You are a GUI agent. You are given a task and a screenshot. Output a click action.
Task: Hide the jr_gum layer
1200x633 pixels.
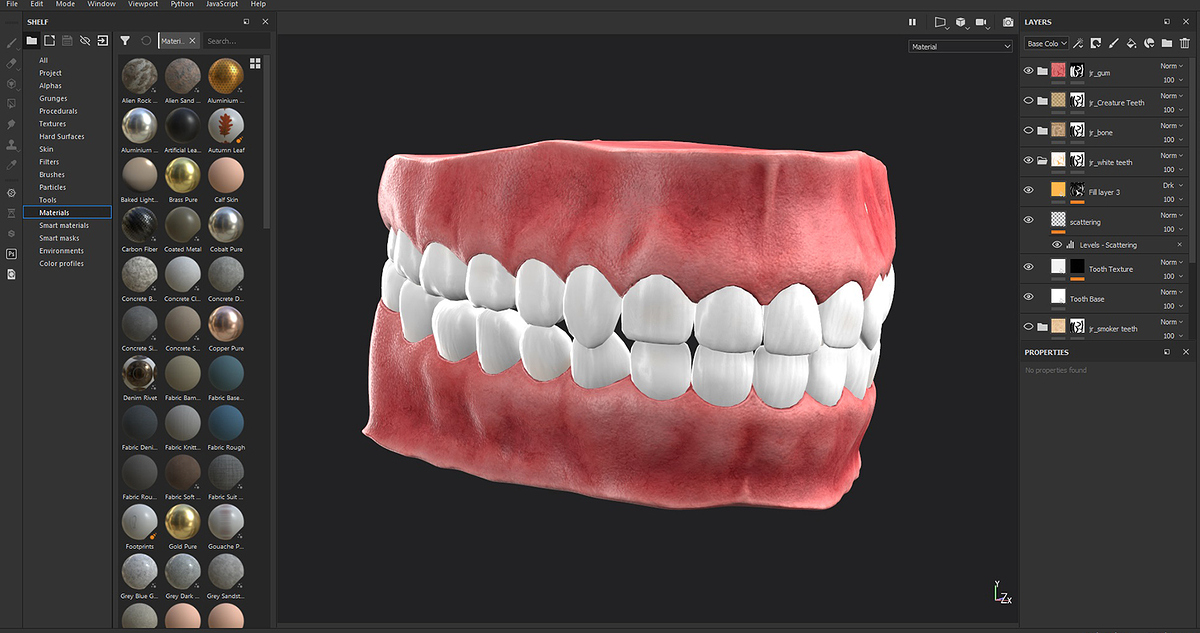(1028, 71)
